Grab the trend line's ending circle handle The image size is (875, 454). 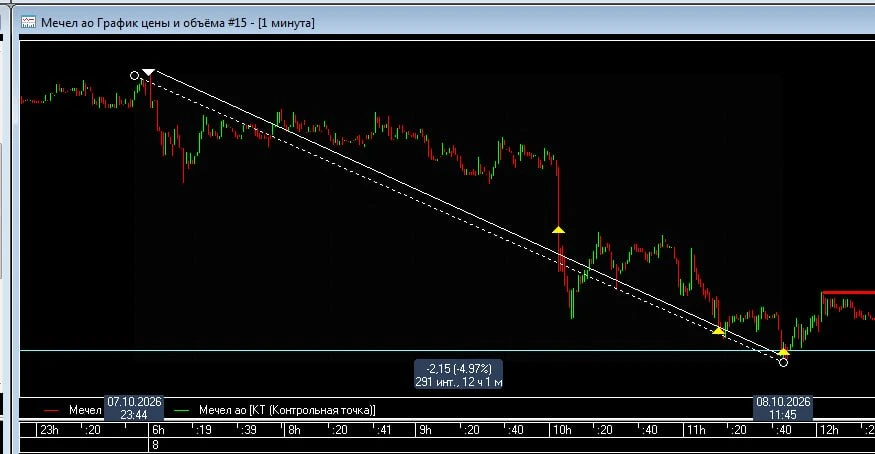pos(783,363)
